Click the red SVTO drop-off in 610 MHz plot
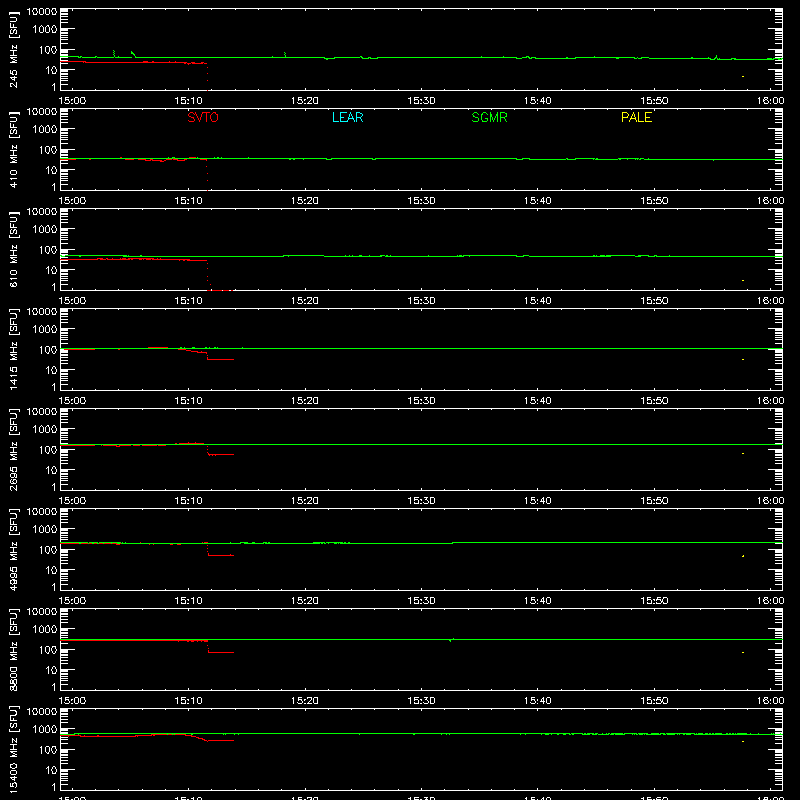This screenshot has width=800, height=800. pyautogui.click(x=208, y=276)
